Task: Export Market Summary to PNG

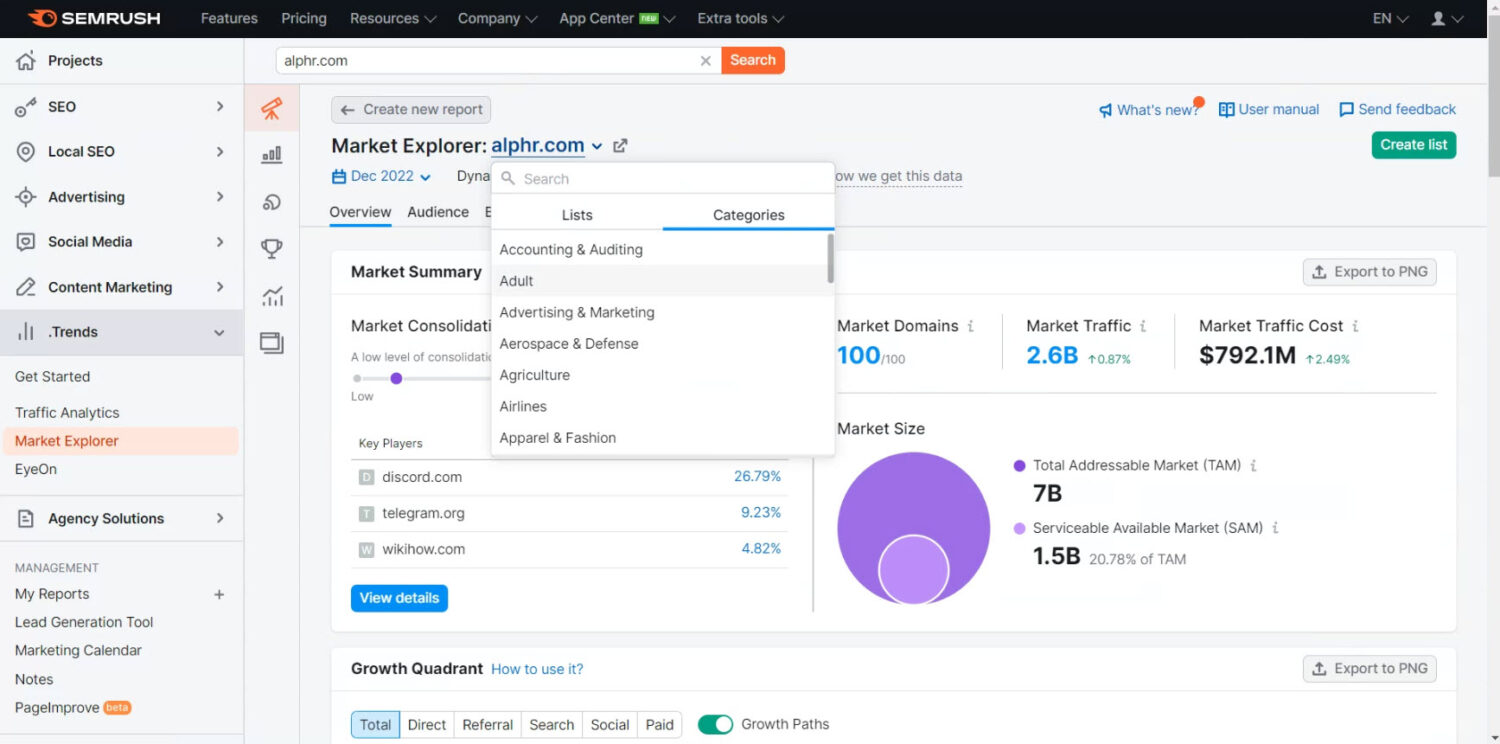Action: pyautogui.click(x=1369, y=272)
